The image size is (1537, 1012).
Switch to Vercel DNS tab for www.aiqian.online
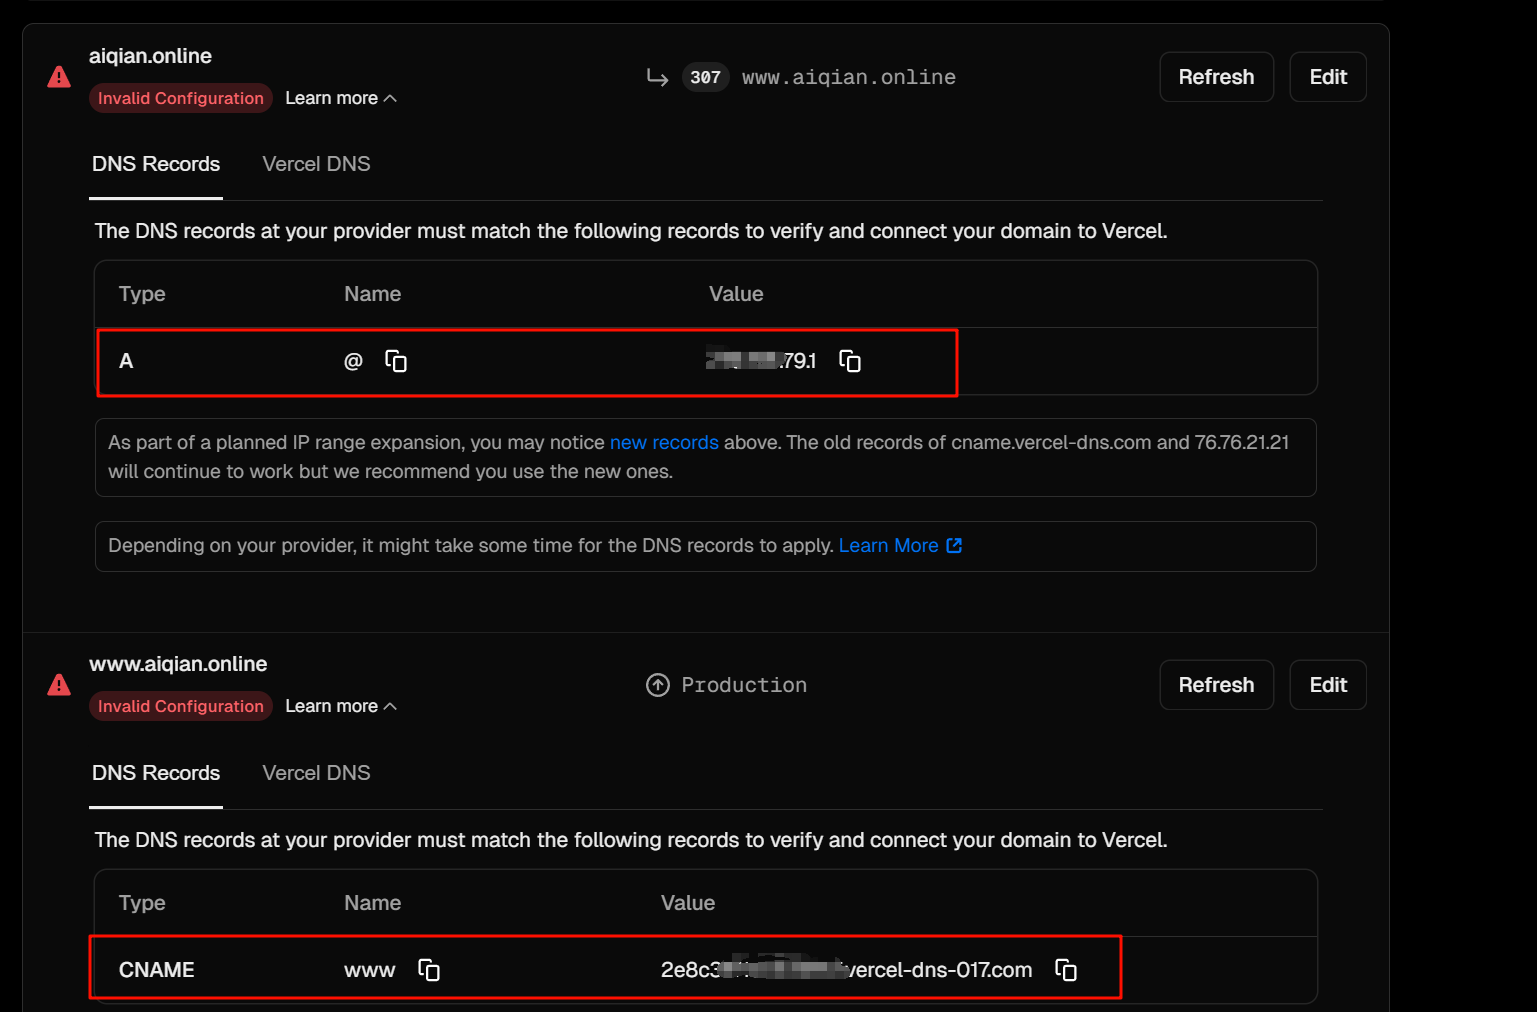[316, 773]
